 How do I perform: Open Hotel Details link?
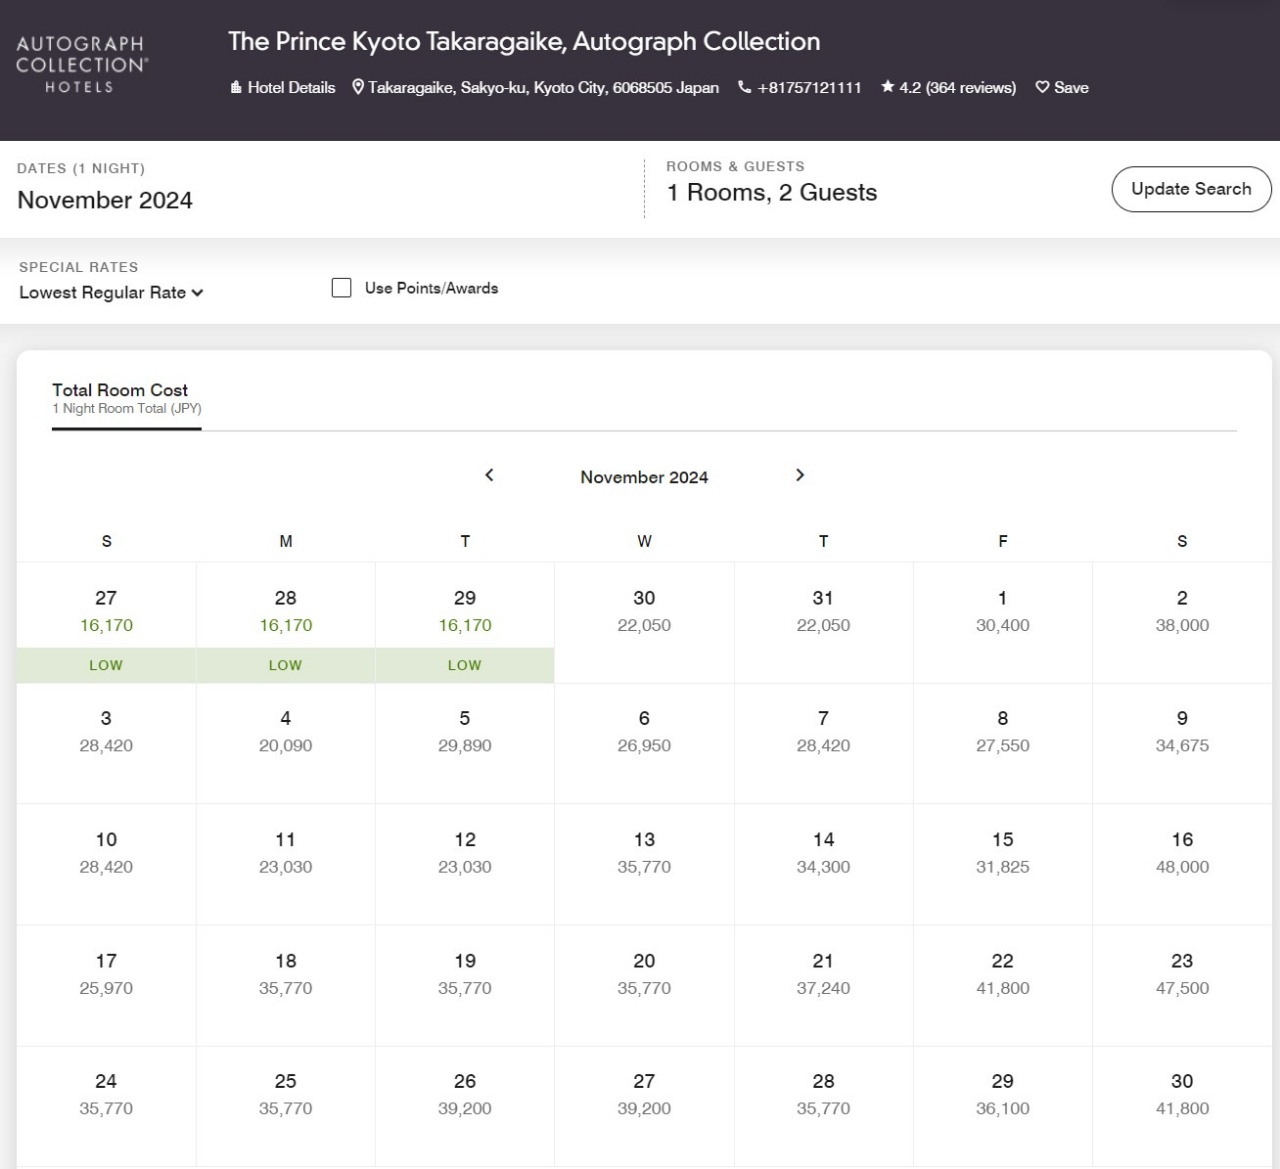[283, 88]
